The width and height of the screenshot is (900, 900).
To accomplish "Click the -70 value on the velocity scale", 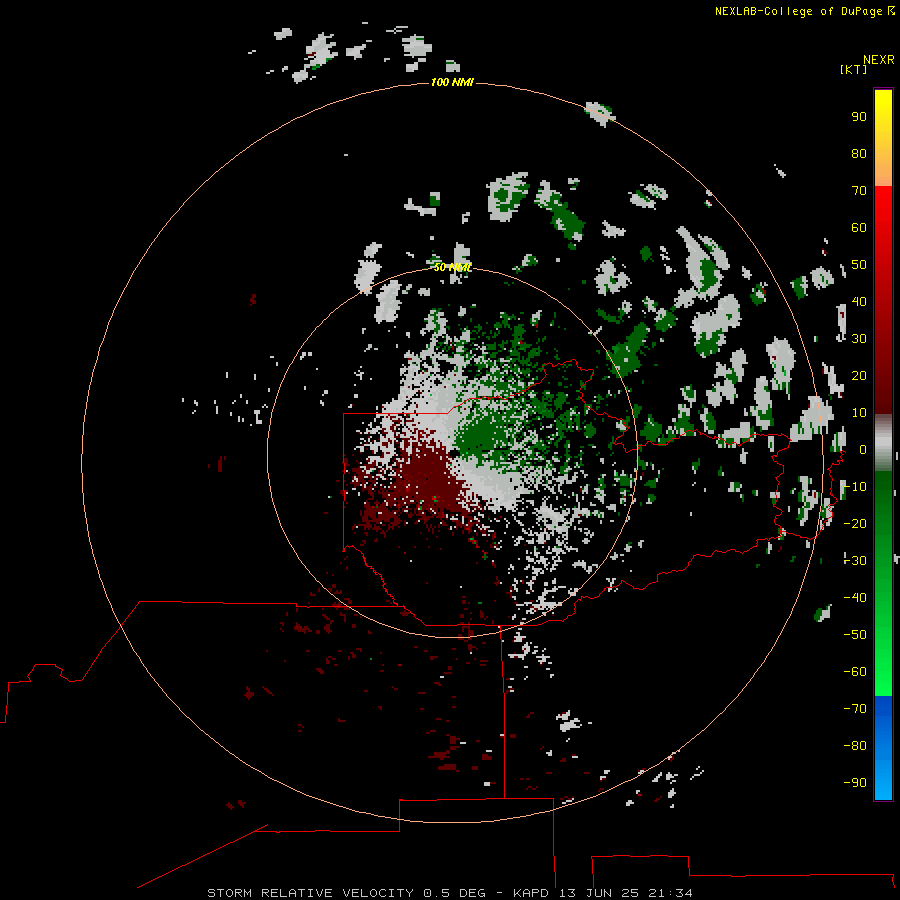I will 855,708.
